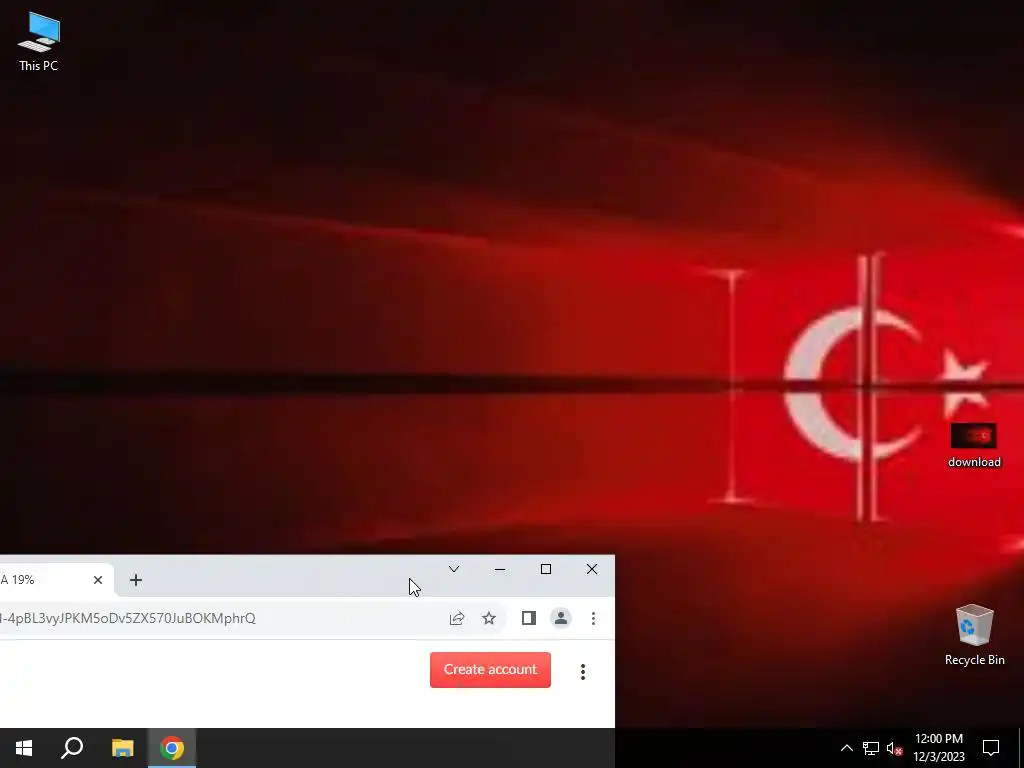Bookmark this page with the star icon
1024x768 pixels.
pyautogui.click(x=489, y=618)
